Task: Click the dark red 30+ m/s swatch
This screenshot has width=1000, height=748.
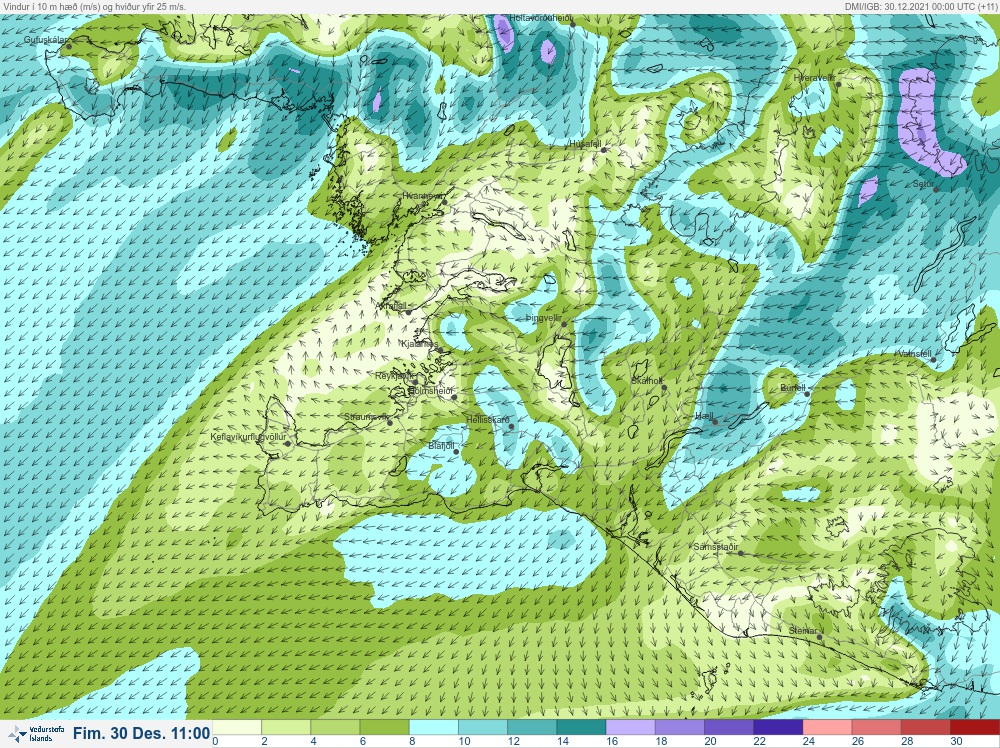Action: 974,728
